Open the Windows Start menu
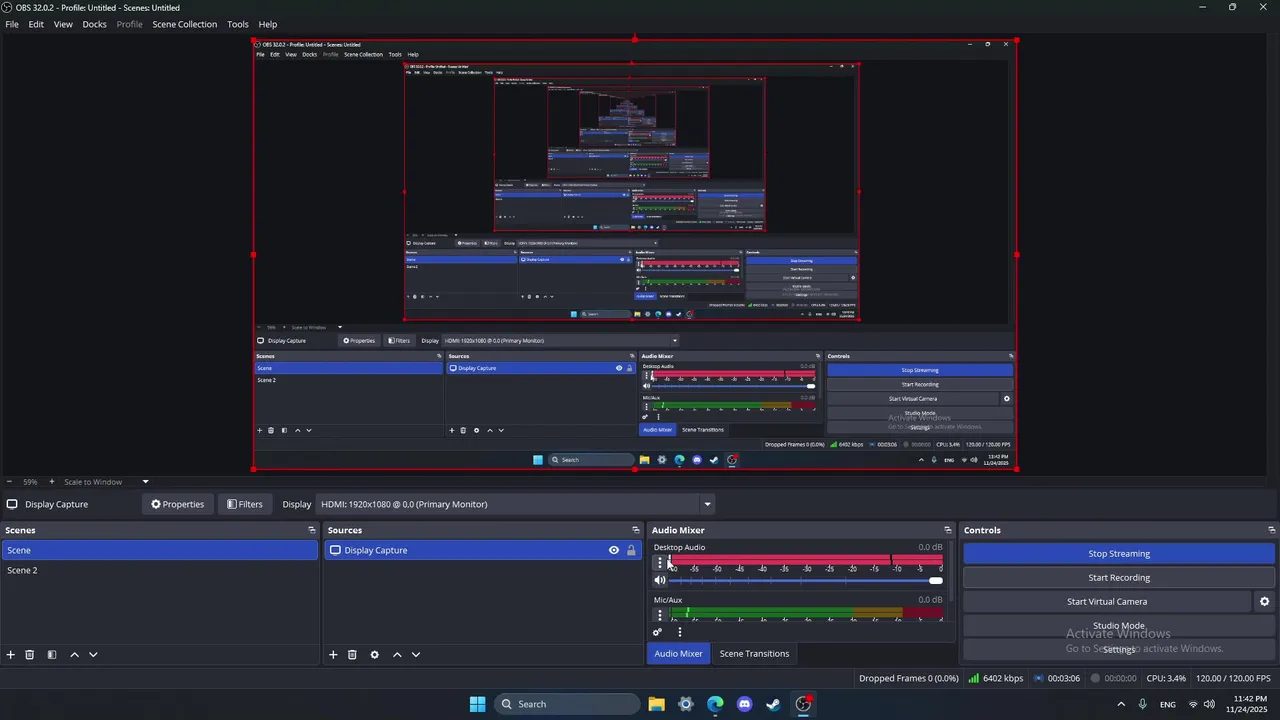 pos(477,704)
